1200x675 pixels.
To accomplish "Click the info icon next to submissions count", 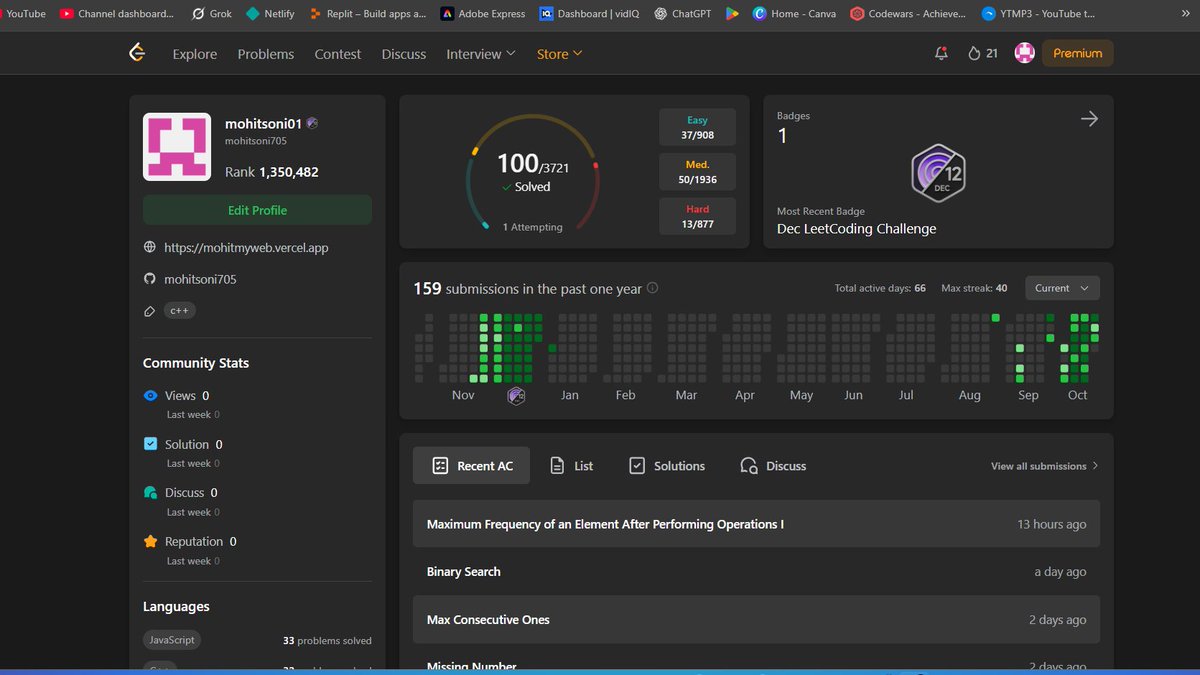I will 652,288.
